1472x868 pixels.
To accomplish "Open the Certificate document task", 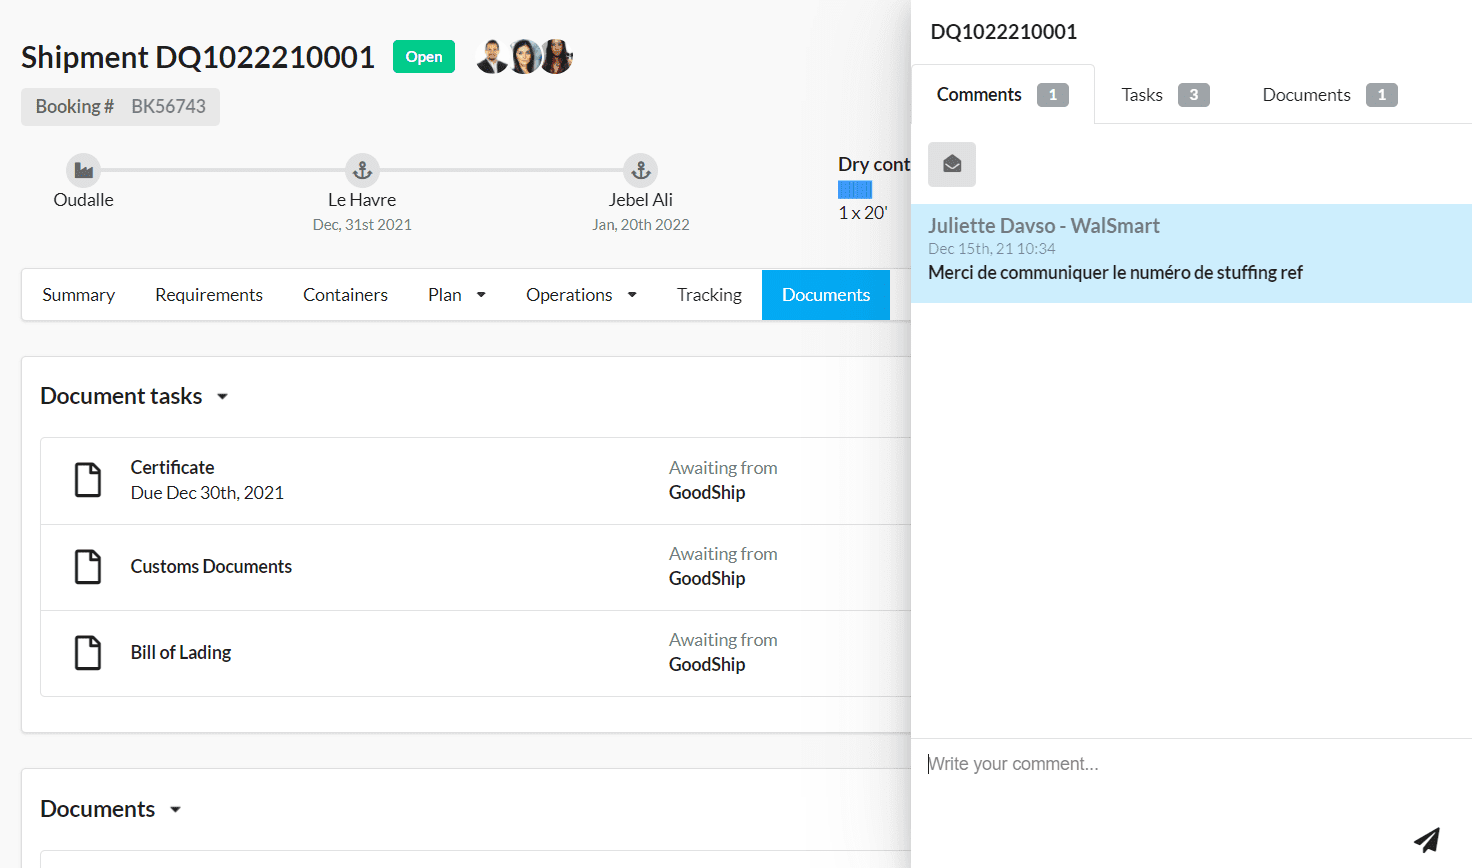I will (x=476, y=481).
